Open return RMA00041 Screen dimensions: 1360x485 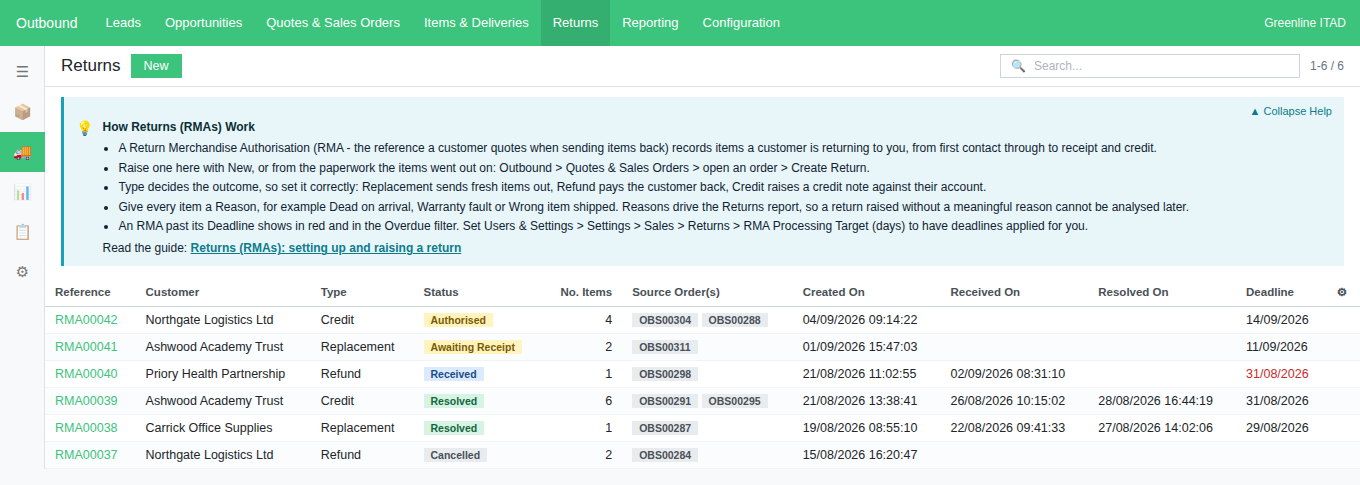pyautogui.click(x=86, y=347)
